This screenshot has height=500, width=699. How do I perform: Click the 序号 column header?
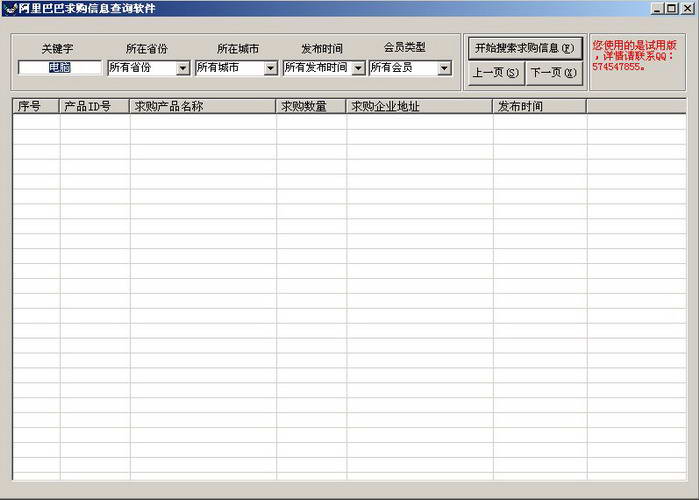tap(36, 106)
